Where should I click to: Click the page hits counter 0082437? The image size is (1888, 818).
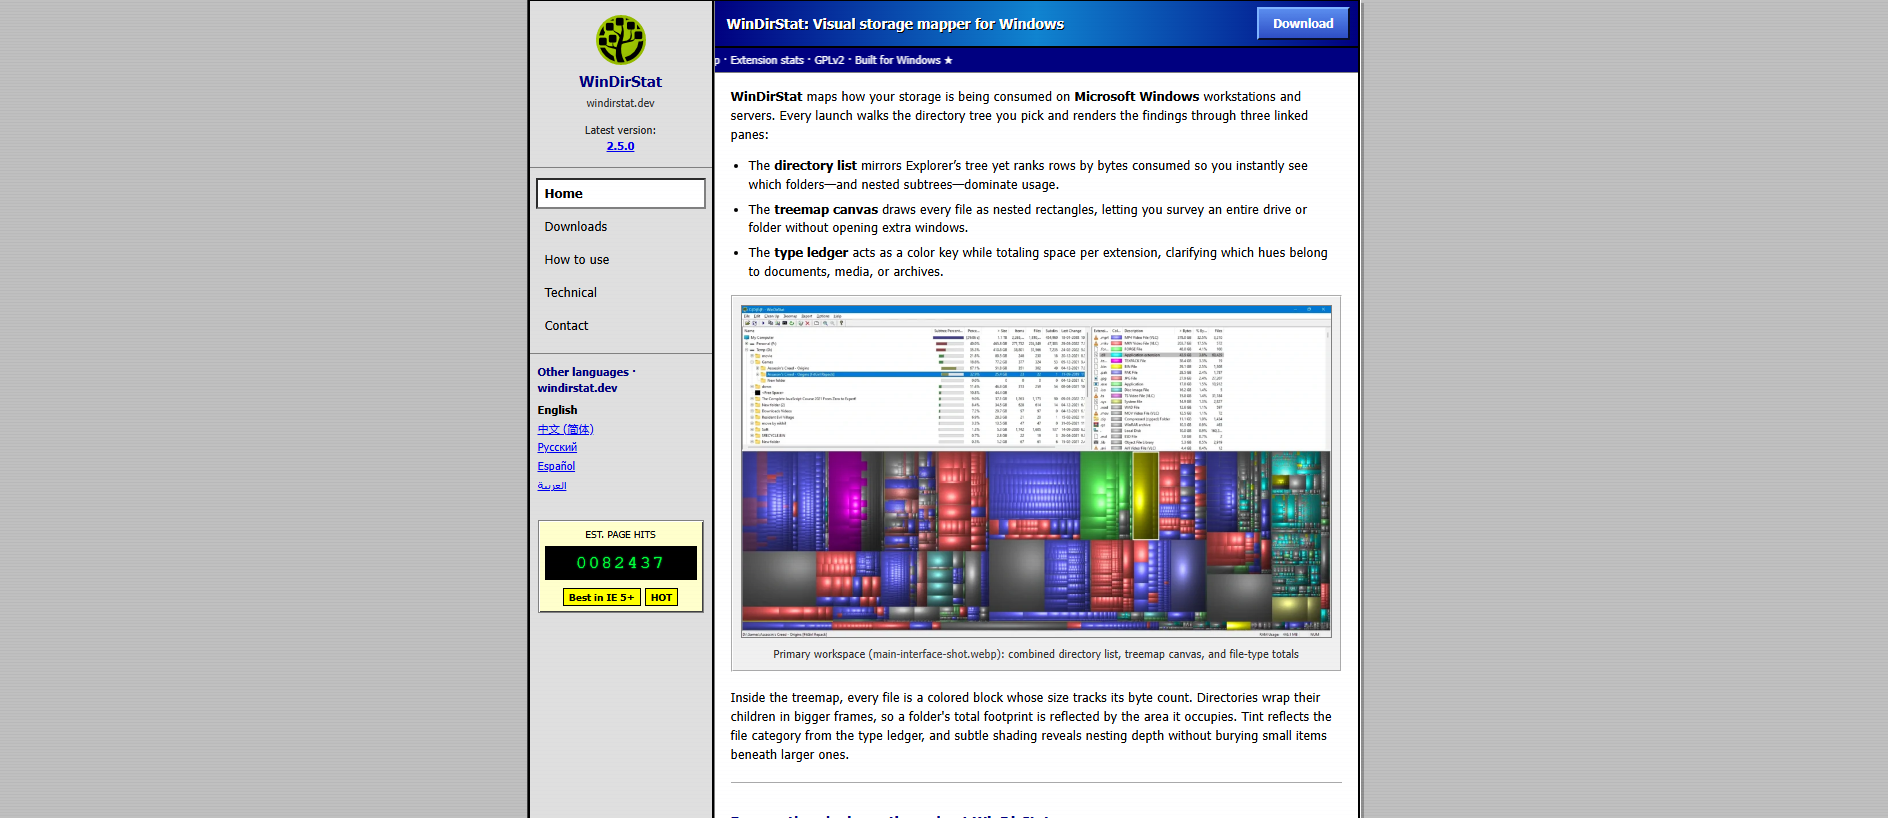pos(621,563)
